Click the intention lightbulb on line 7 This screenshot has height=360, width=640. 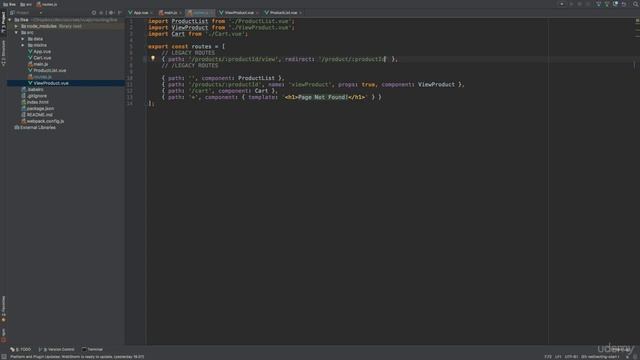tap(153, 58)
